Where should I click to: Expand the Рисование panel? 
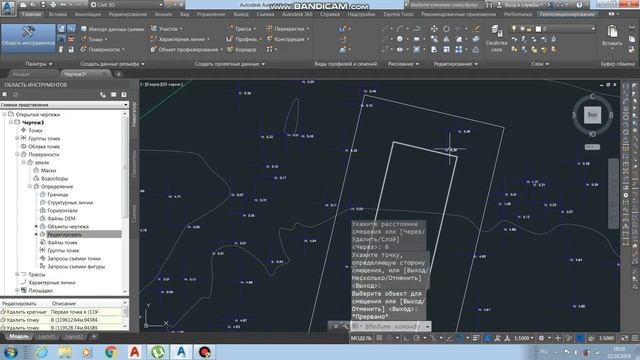404,64
